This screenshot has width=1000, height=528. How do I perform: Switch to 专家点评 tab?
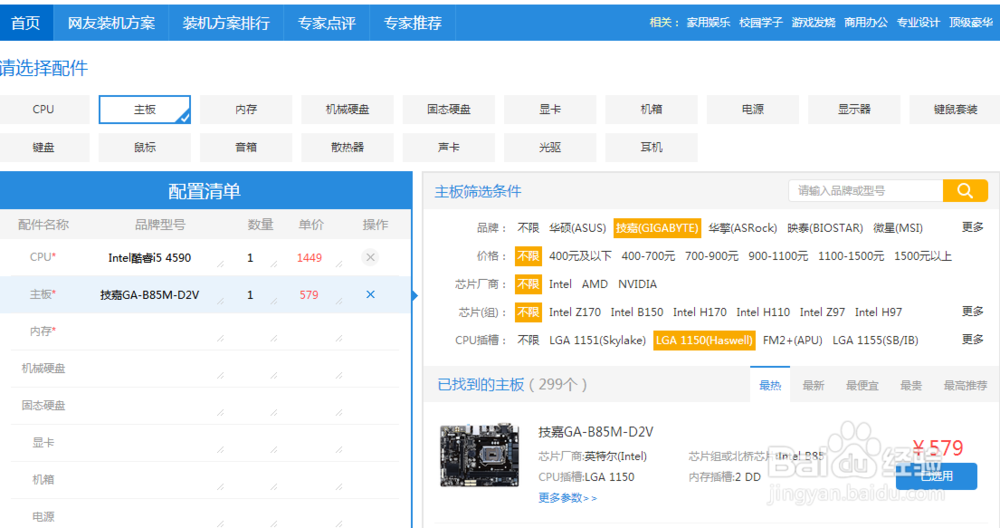click(x=327, y=23)
